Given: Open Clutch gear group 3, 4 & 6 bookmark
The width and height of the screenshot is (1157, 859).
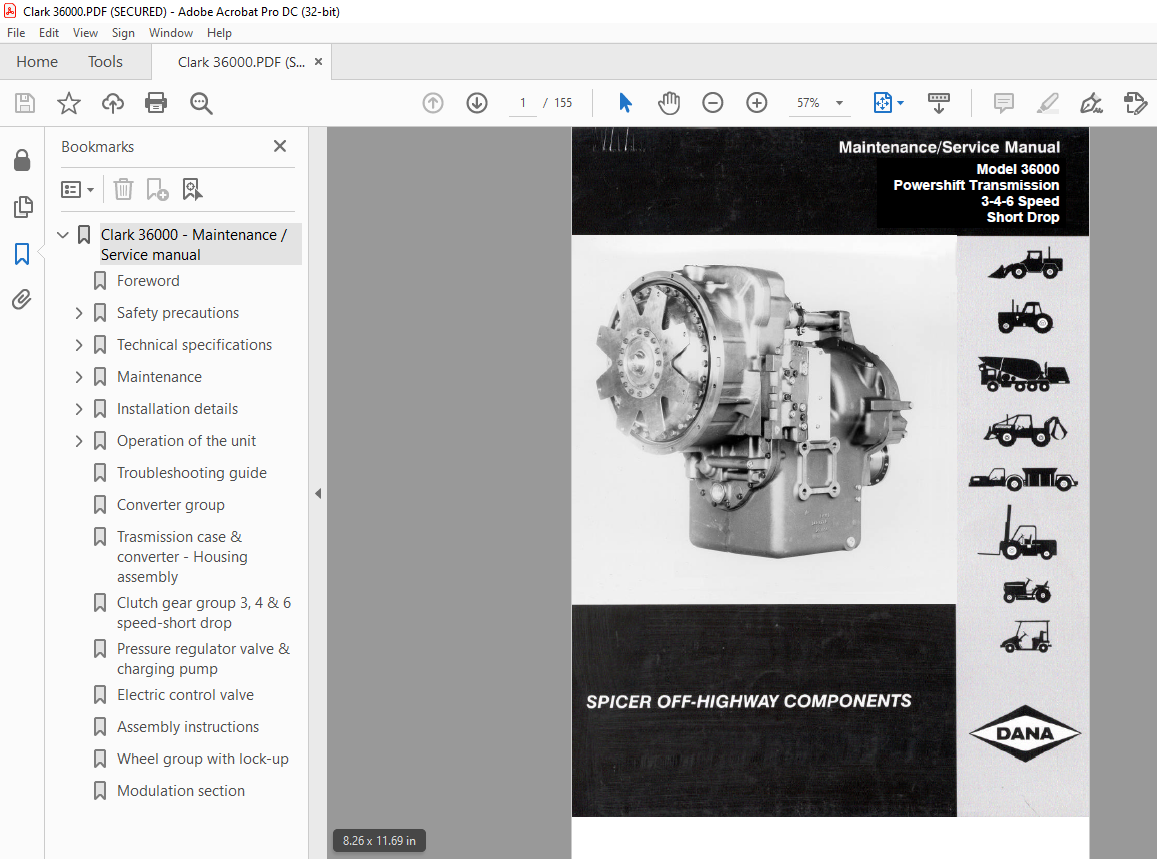Looking at the screenshot, I should coord(204,613).
